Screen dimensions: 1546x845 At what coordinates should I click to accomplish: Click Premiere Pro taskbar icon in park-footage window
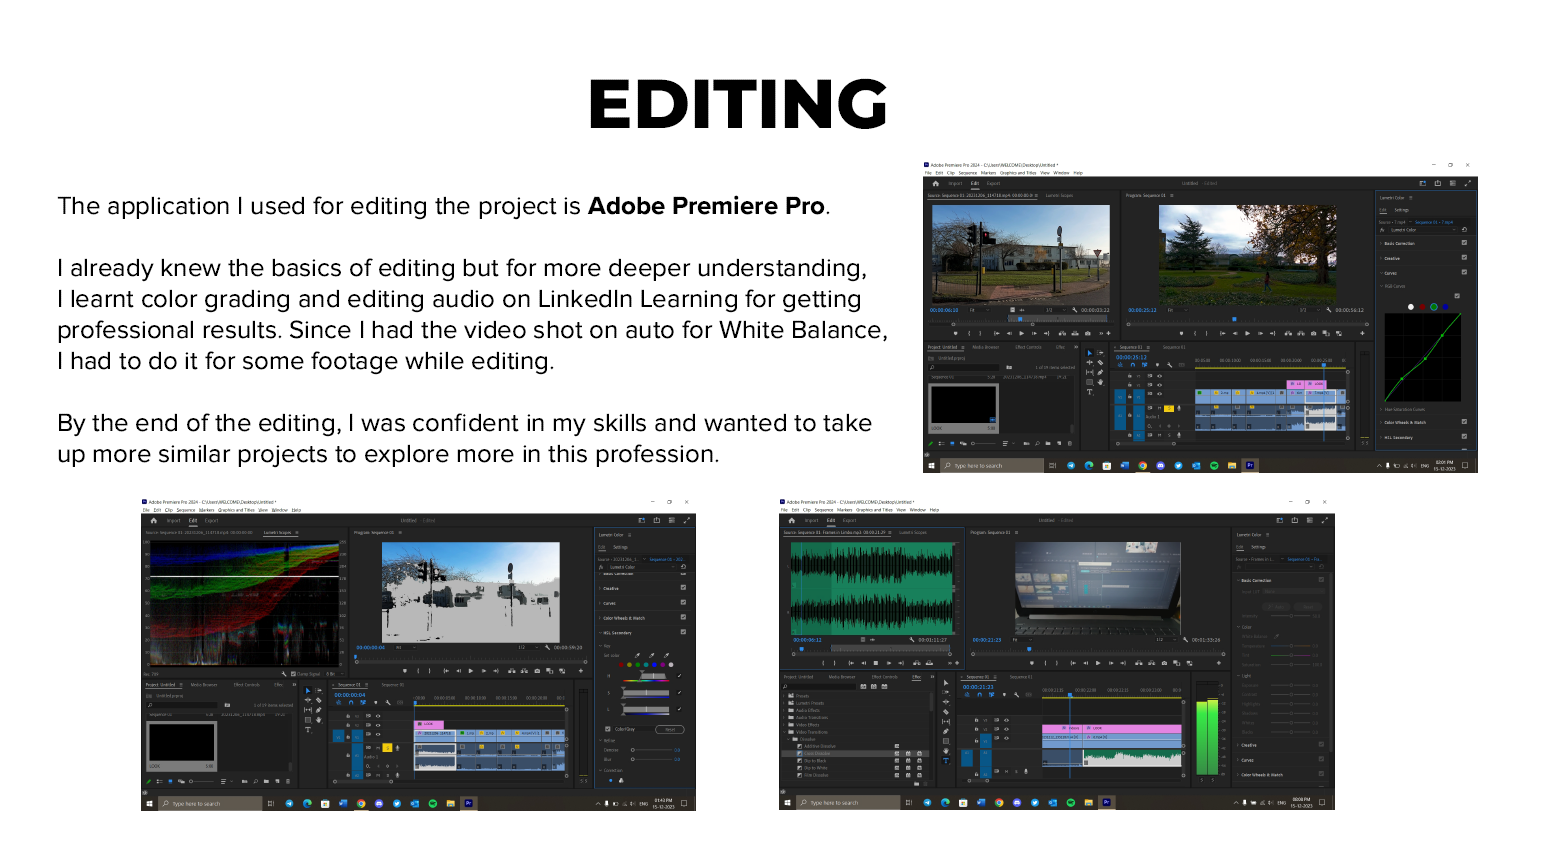click(x=1250, y=465)
